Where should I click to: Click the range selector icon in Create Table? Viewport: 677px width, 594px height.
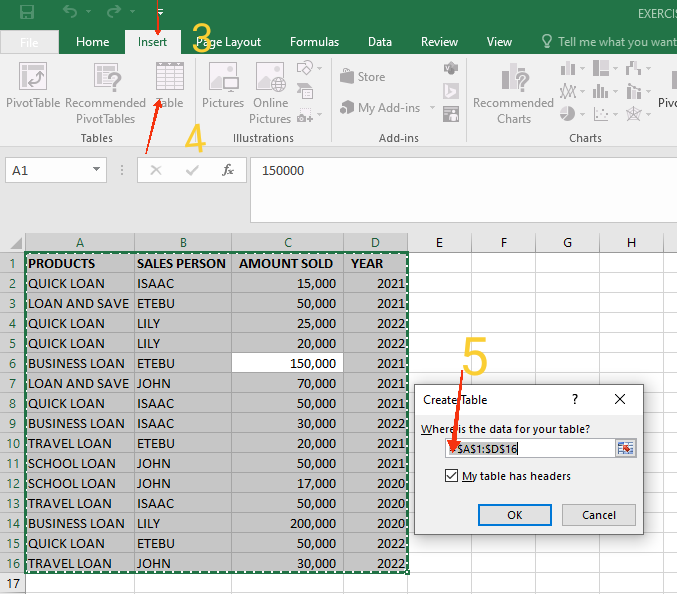pos(625,449)
